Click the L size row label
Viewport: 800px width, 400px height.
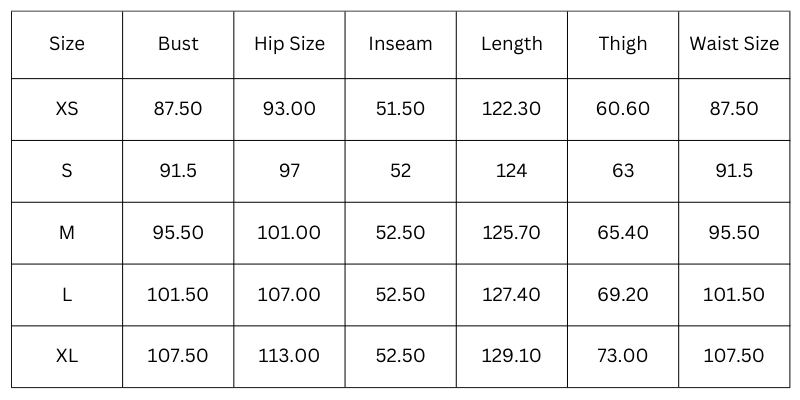(x=67, y=295)
